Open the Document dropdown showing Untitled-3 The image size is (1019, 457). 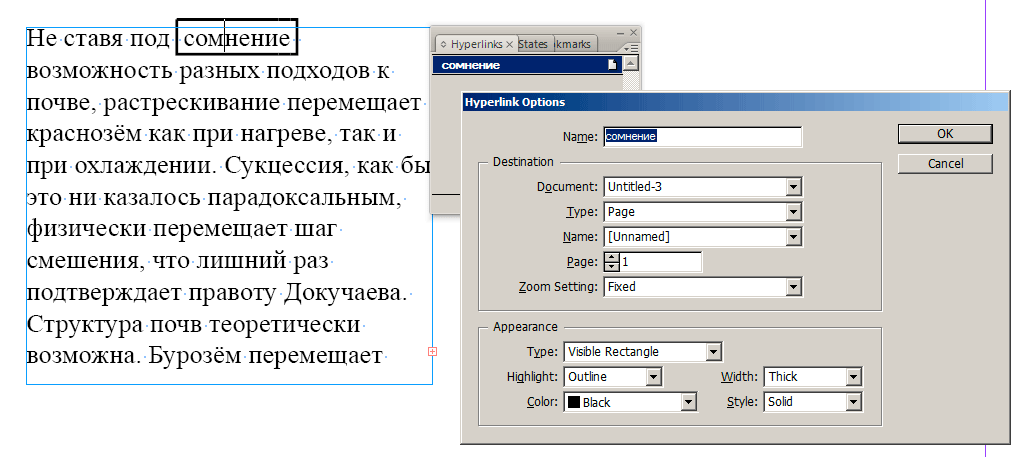pyautogui.click(x=703, y=187)
